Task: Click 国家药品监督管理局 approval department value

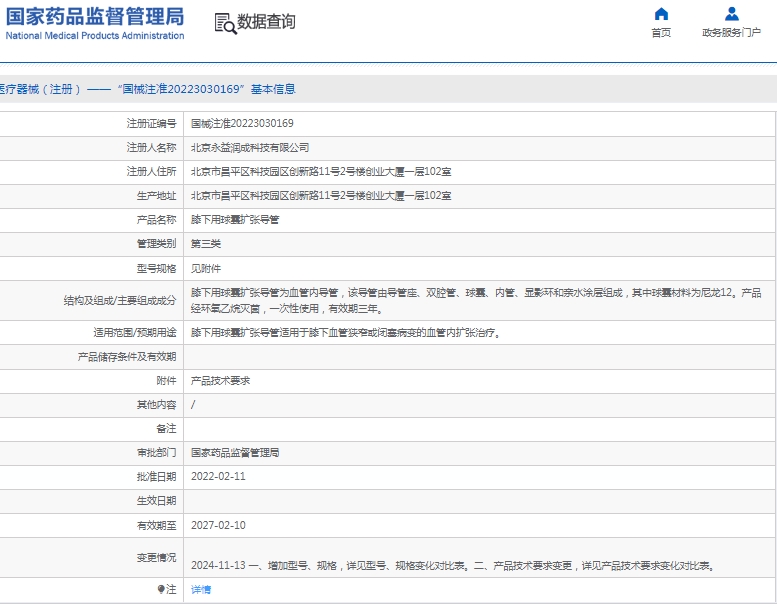Action: pos(235,452)
